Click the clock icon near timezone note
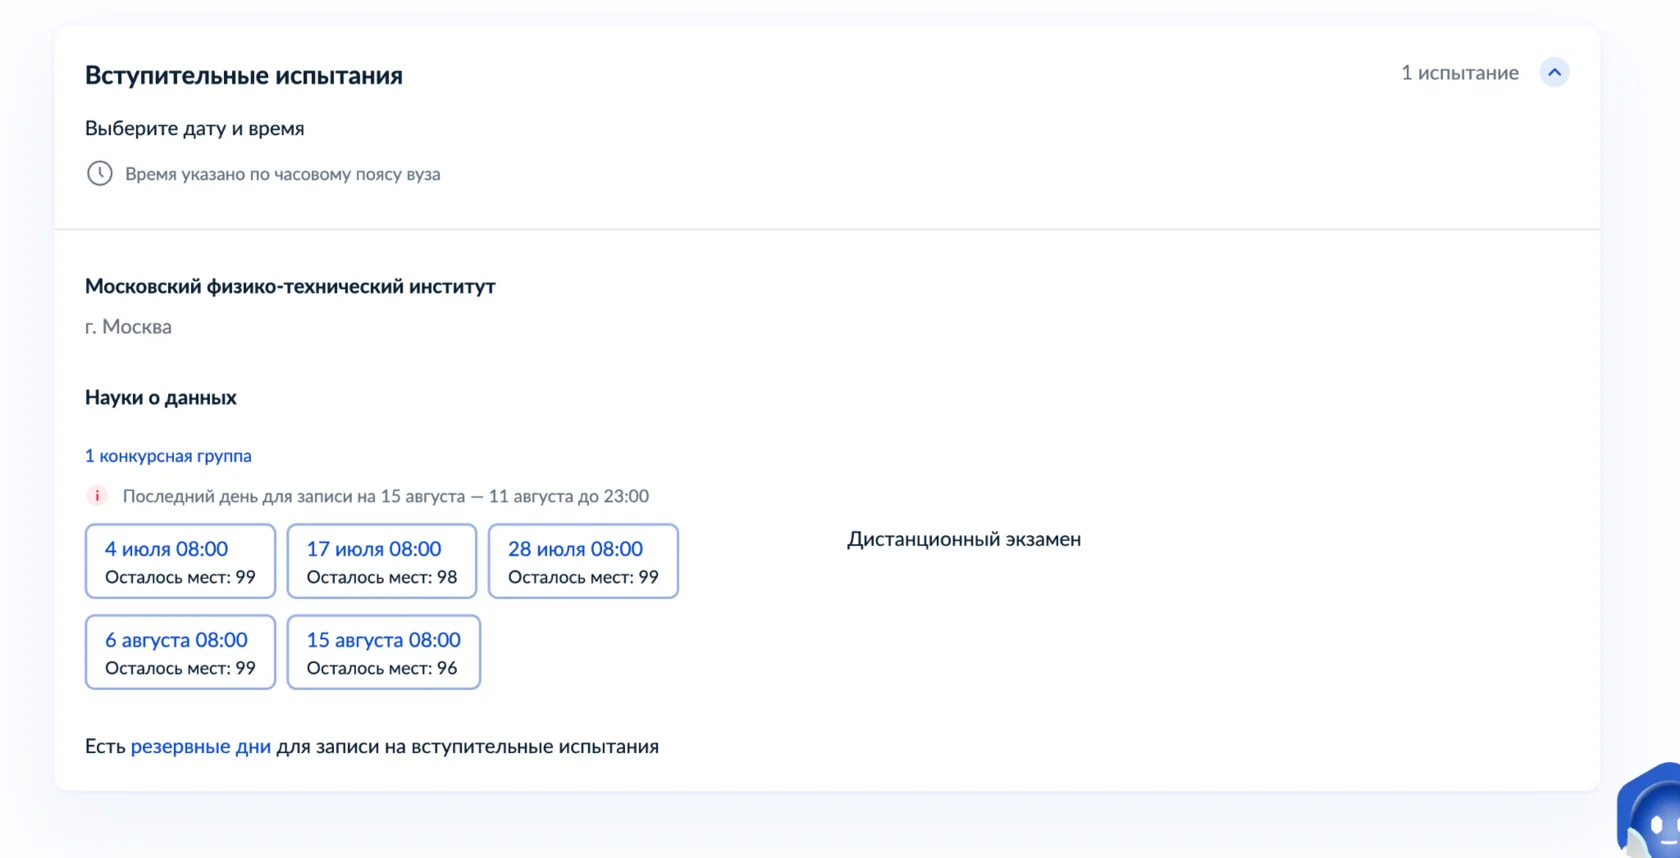 tap(99, 173)
